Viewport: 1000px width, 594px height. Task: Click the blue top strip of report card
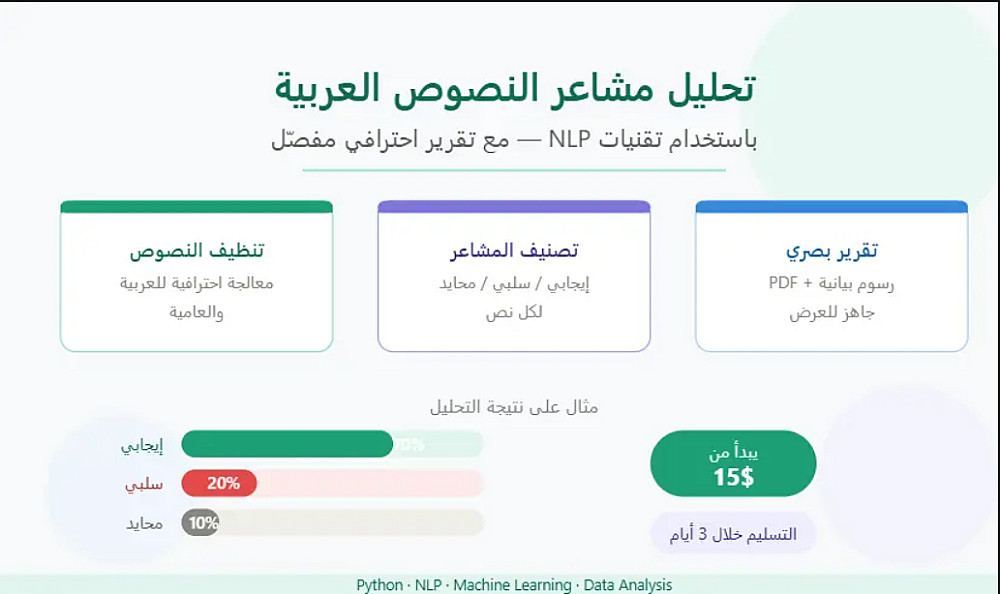[x=832, y=207]
